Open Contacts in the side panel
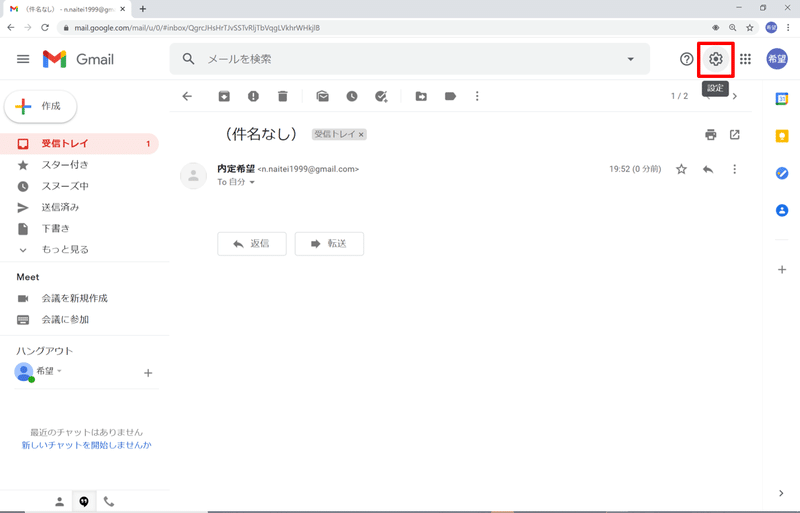 (x=782, y=210)
